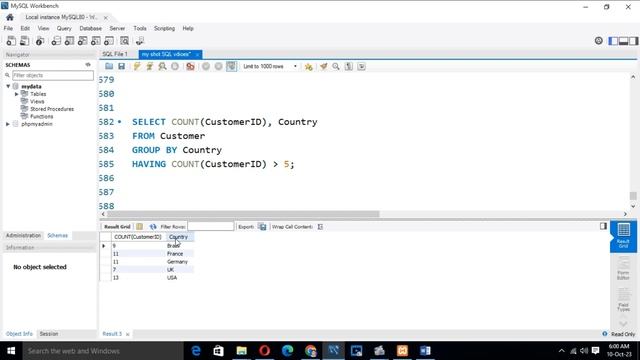Click the Filter objects search field

53,75
